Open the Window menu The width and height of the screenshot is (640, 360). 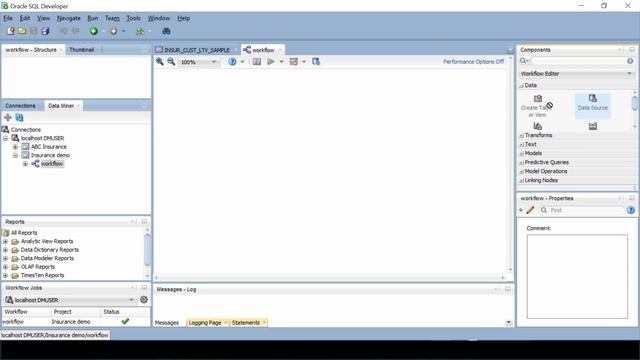[158, 18]
